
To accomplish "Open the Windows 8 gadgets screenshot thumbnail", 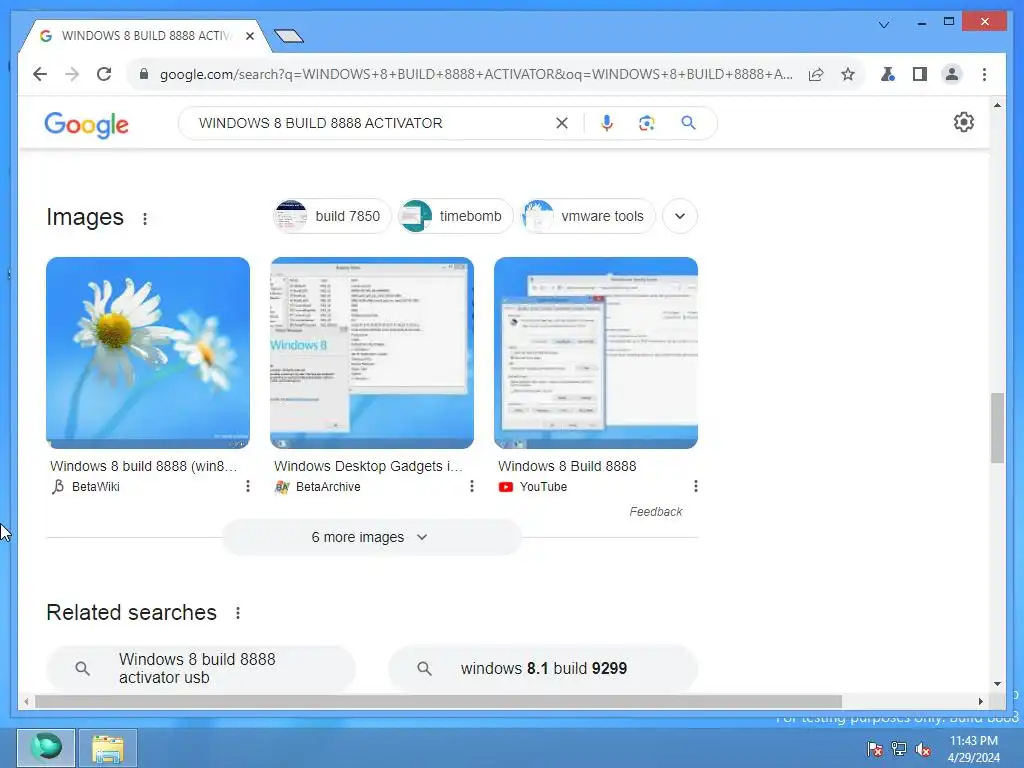I will [372, 353].
